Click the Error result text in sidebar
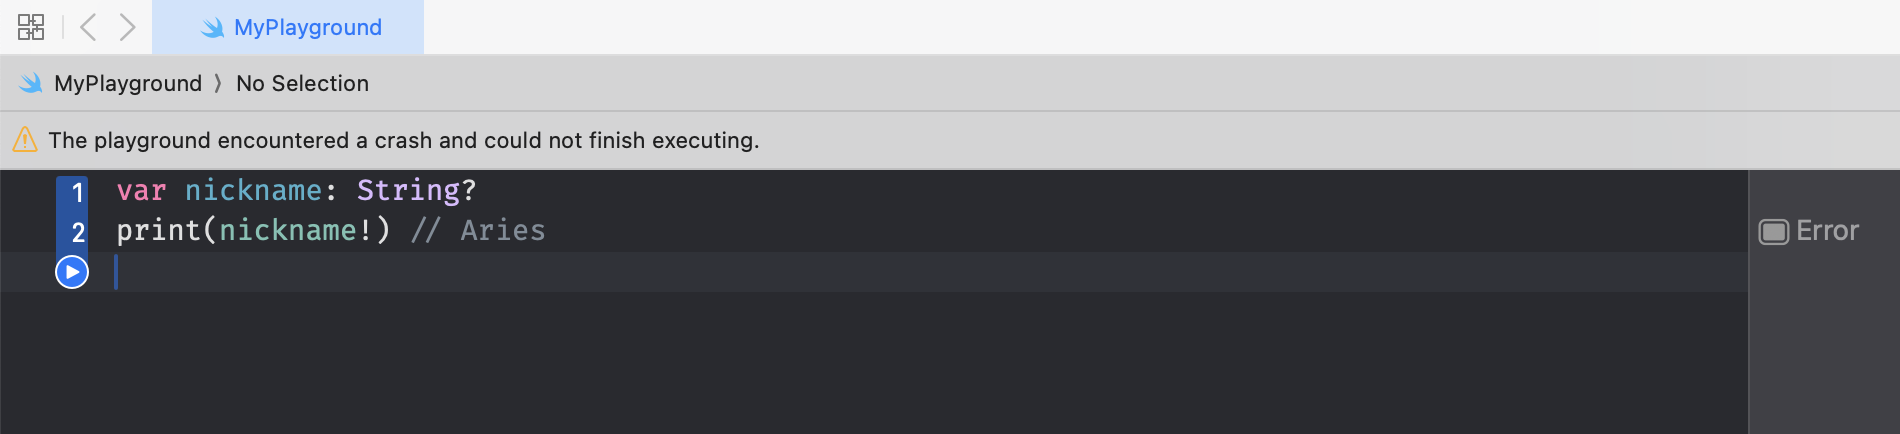 (x=1827, y=231)
